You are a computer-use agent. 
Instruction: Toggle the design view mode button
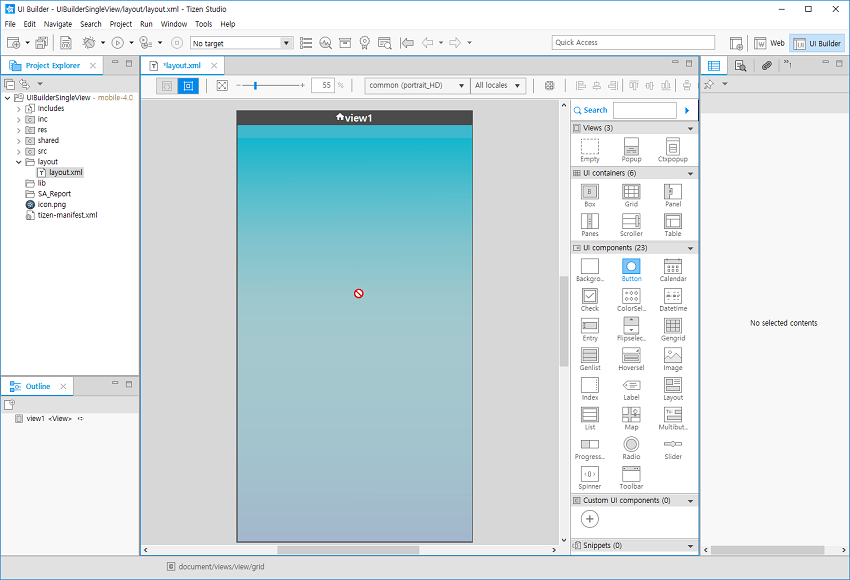[188, 86]
